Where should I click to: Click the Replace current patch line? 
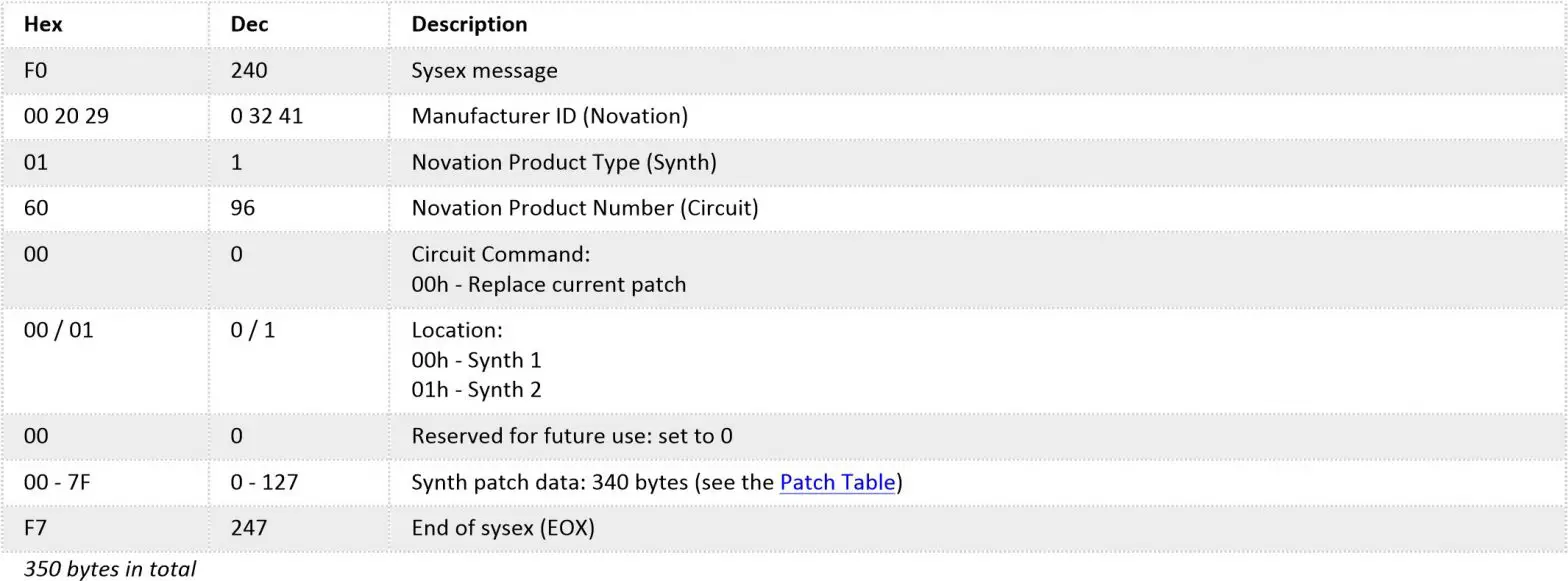[549, 284]
